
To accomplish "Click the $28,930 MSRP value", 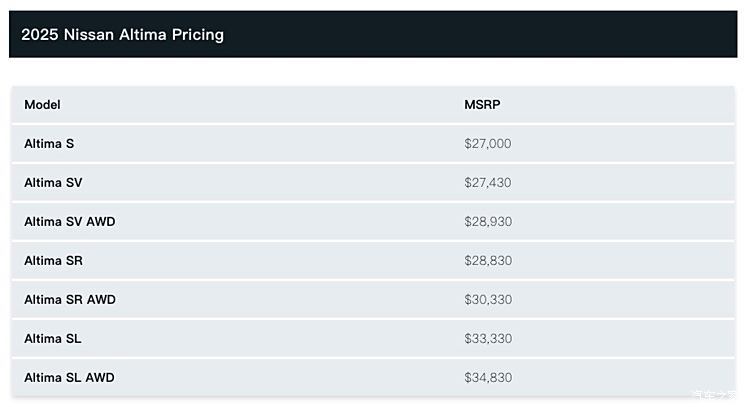I will (488, 222).
